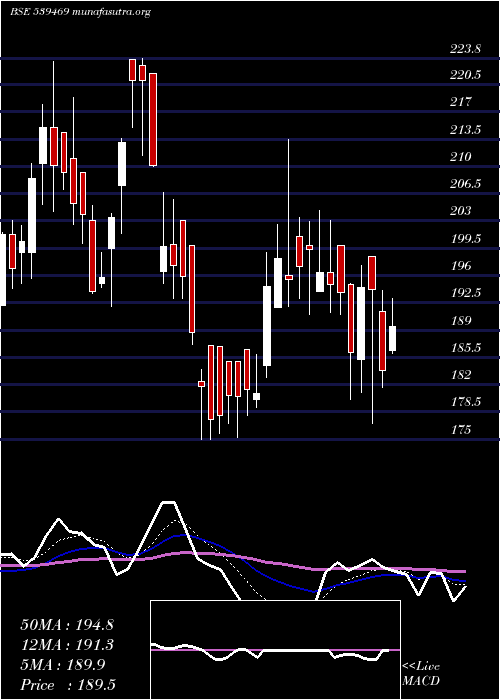This screenshot has width=500, height=700.
Task: Click the 196 price axis label
Action: point(460,266)
